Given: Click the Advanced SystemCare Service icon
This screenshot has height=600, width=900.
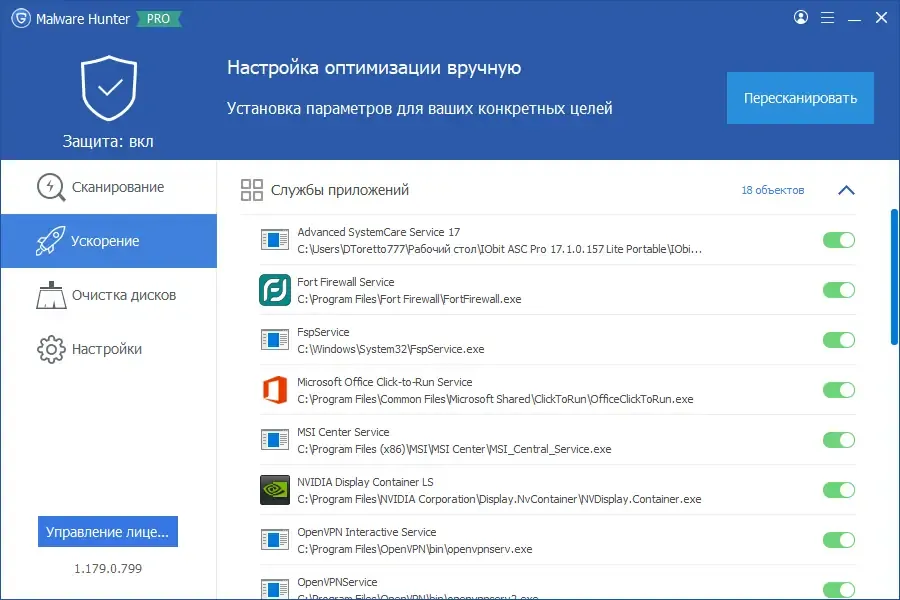Looking at the screenshot, I should pos(275,240).
